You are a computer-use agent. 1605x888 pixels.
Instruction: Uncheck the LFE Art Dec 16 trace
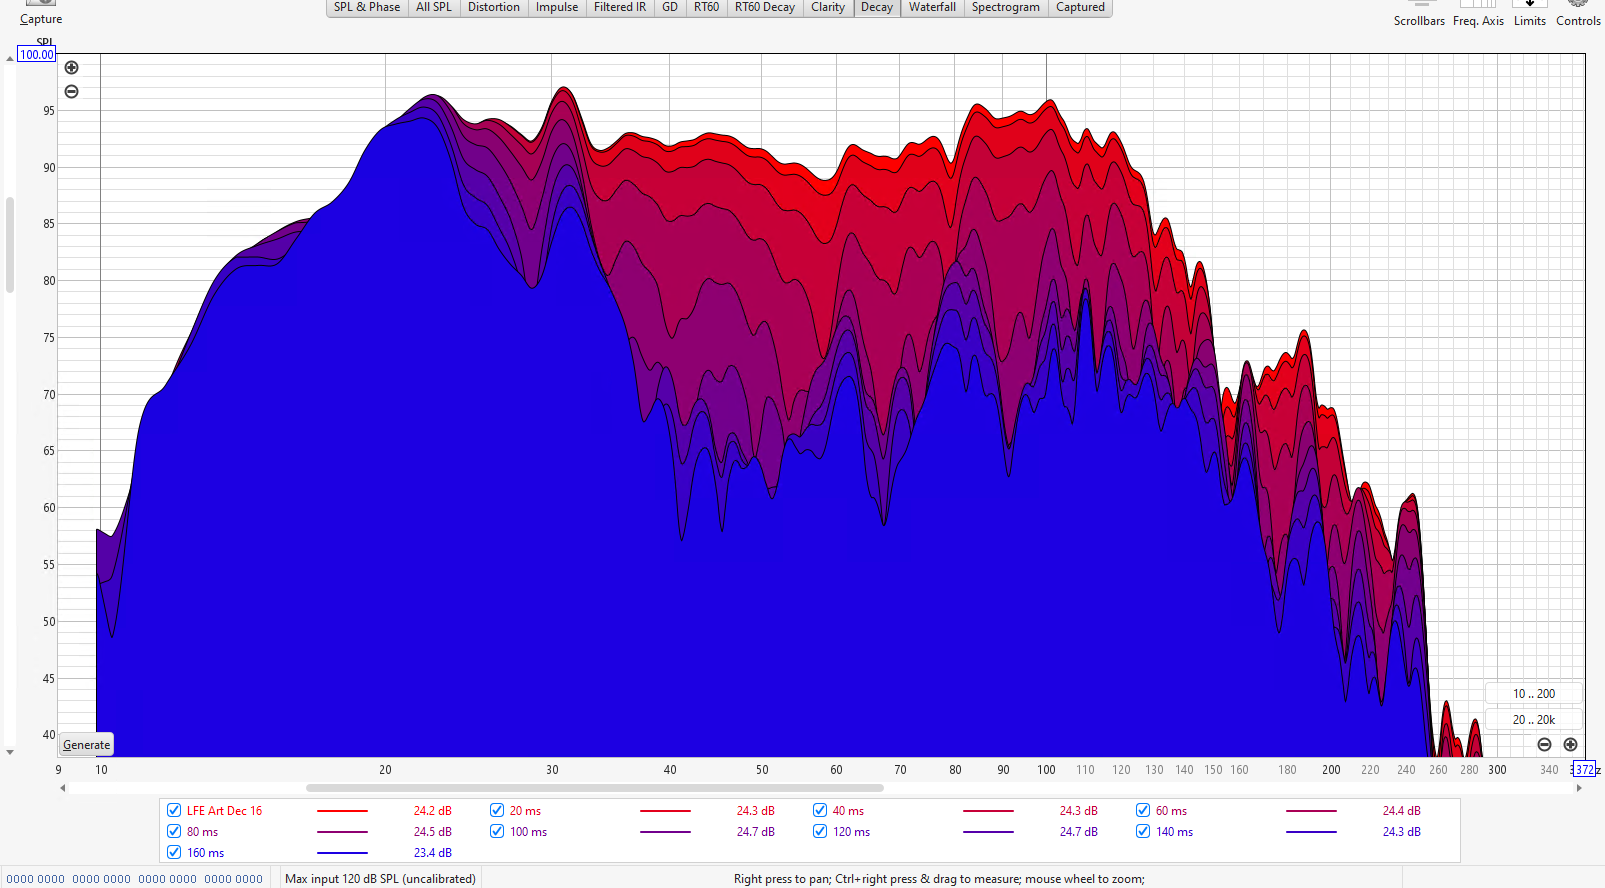coord(174,811)
